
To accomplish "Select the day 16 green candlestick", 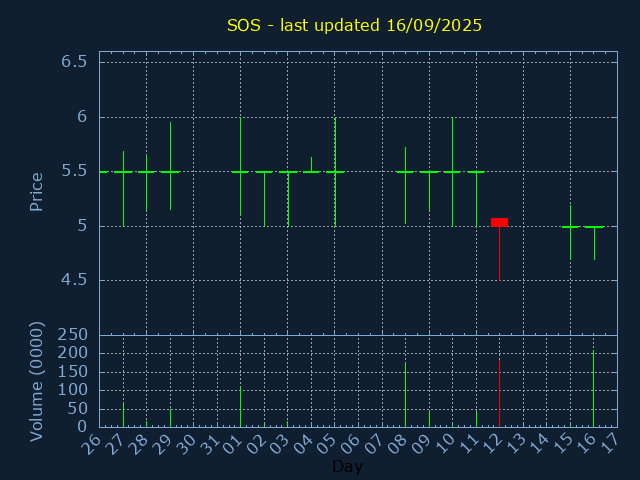I will [x=594, y=242].
